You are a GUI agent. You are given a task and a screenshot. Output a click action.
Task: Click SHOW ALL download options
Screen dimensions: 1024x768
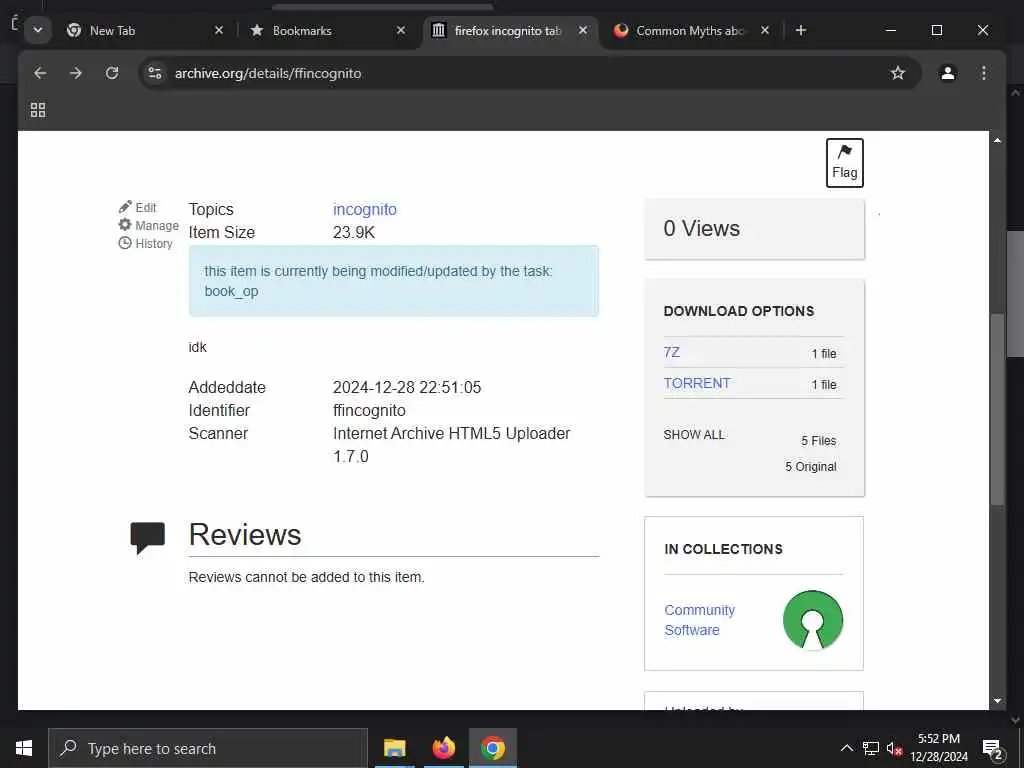tap(694, 434)
